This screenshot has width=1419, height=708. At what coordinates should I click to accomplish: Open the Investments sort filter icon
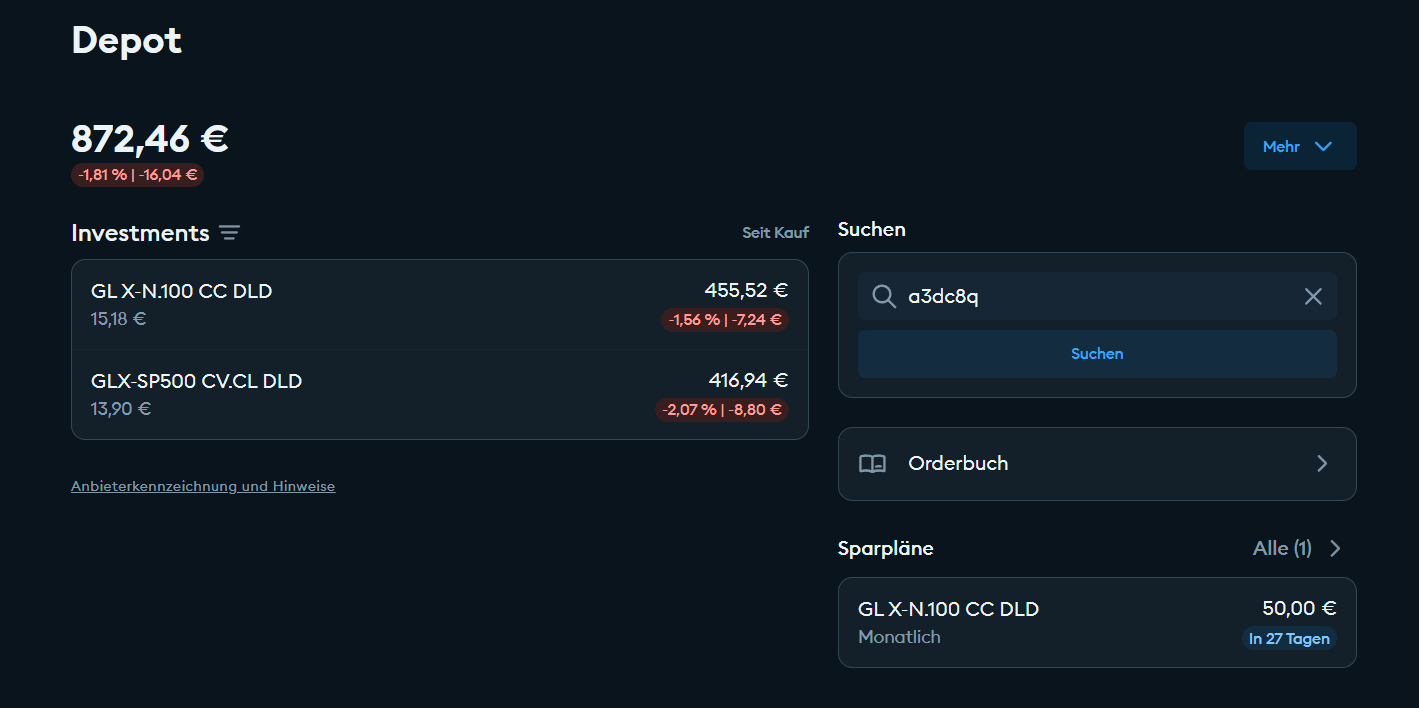point(230,233)
